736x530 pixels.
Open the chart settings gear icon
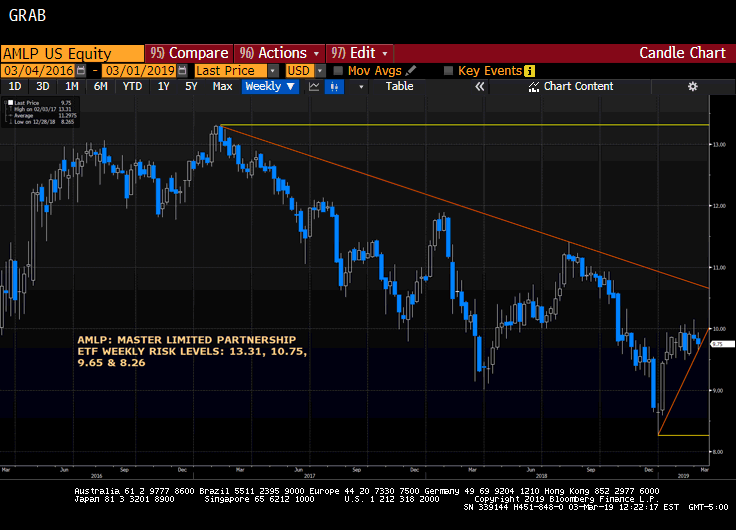point(692,86)
